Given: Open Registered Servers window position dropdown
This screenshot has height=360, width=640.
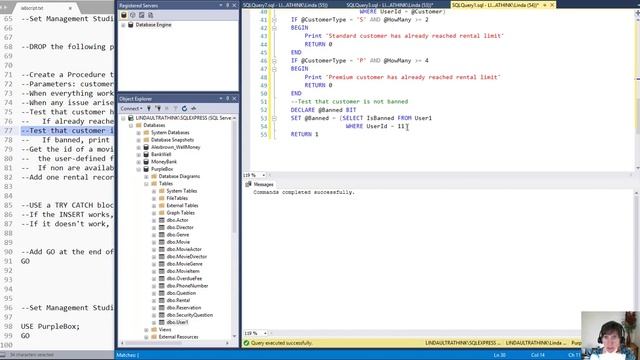Looking at the screenshot, I should (x=221, y=5).
